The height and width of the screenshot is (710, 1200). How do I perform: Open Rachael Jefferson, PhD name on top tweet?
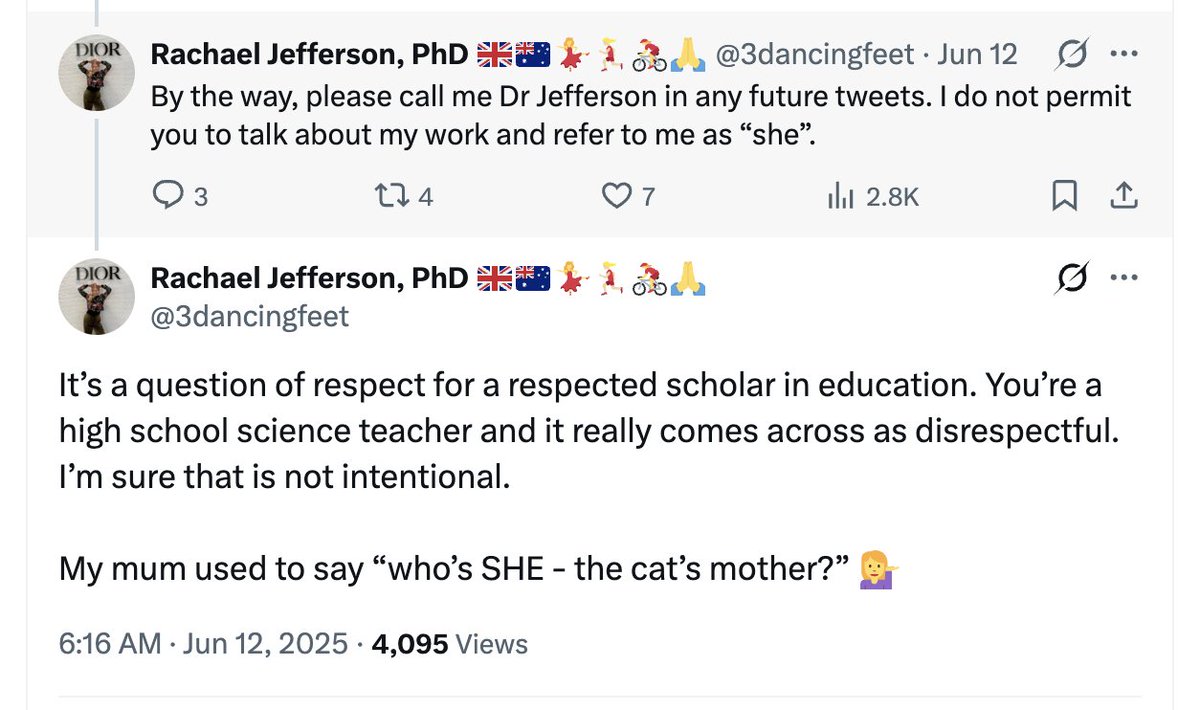point(308,55)
